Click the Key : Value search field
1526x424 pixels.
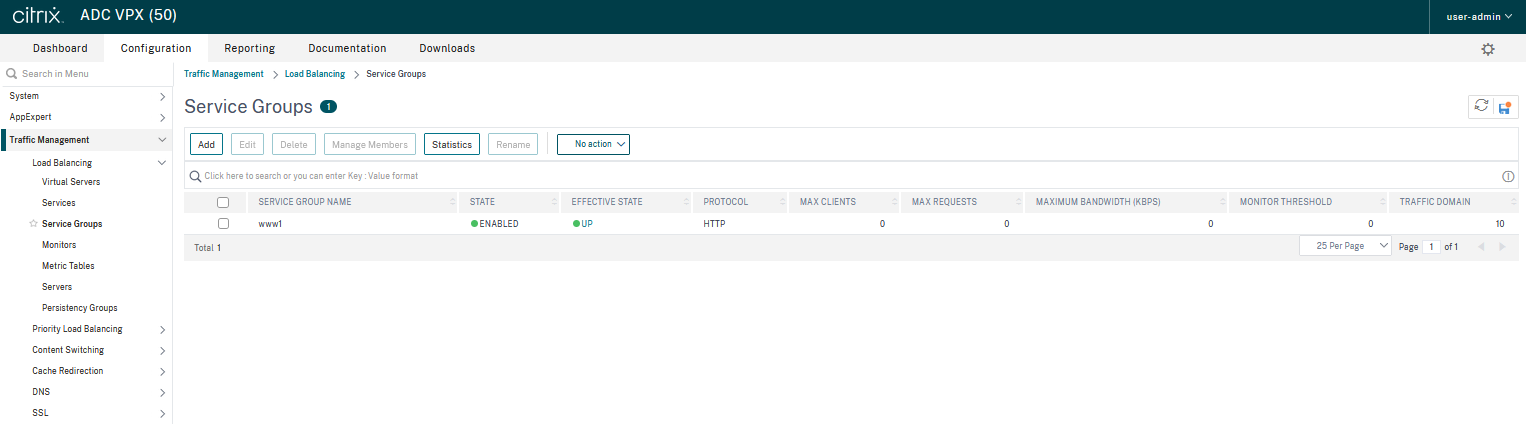click(x=850, y=176)
